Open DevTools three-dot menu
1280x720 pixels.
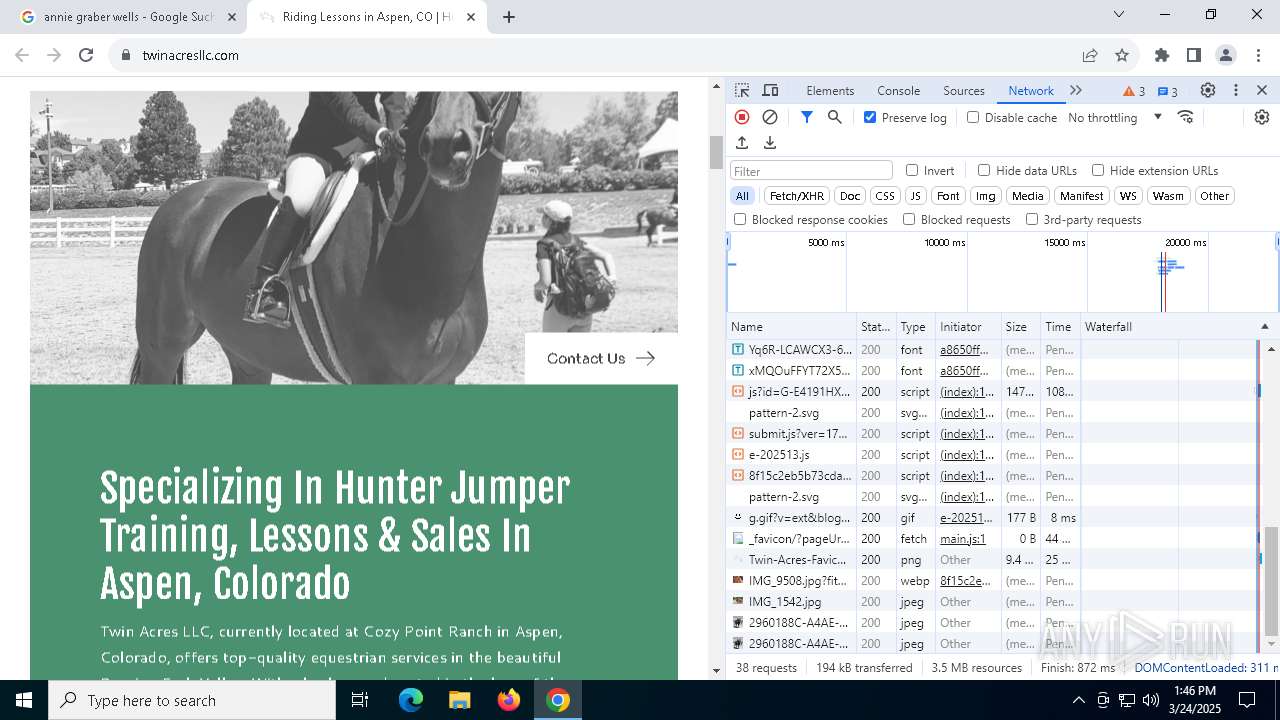pos(1236,90)
